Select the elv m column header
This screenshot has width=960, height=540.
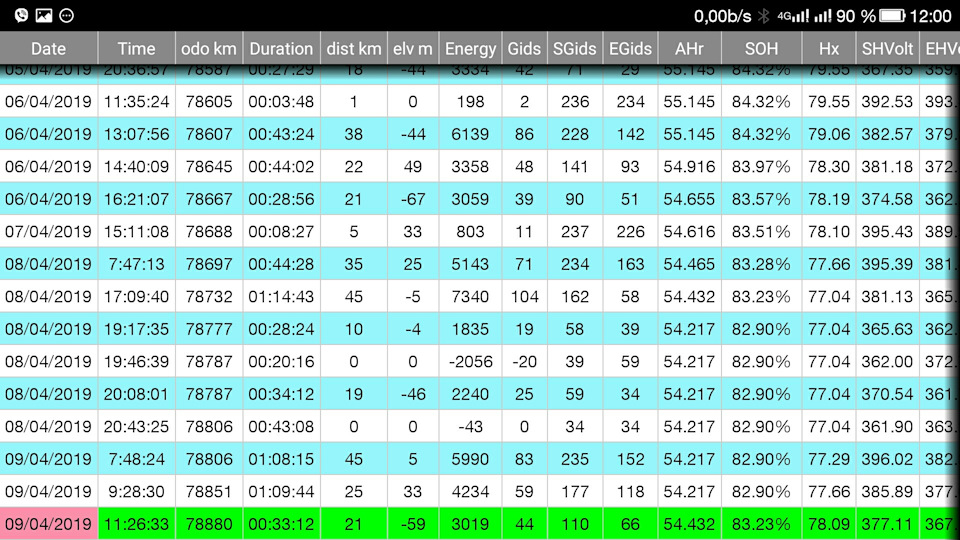pyautogui.click(x=413, y=48)
